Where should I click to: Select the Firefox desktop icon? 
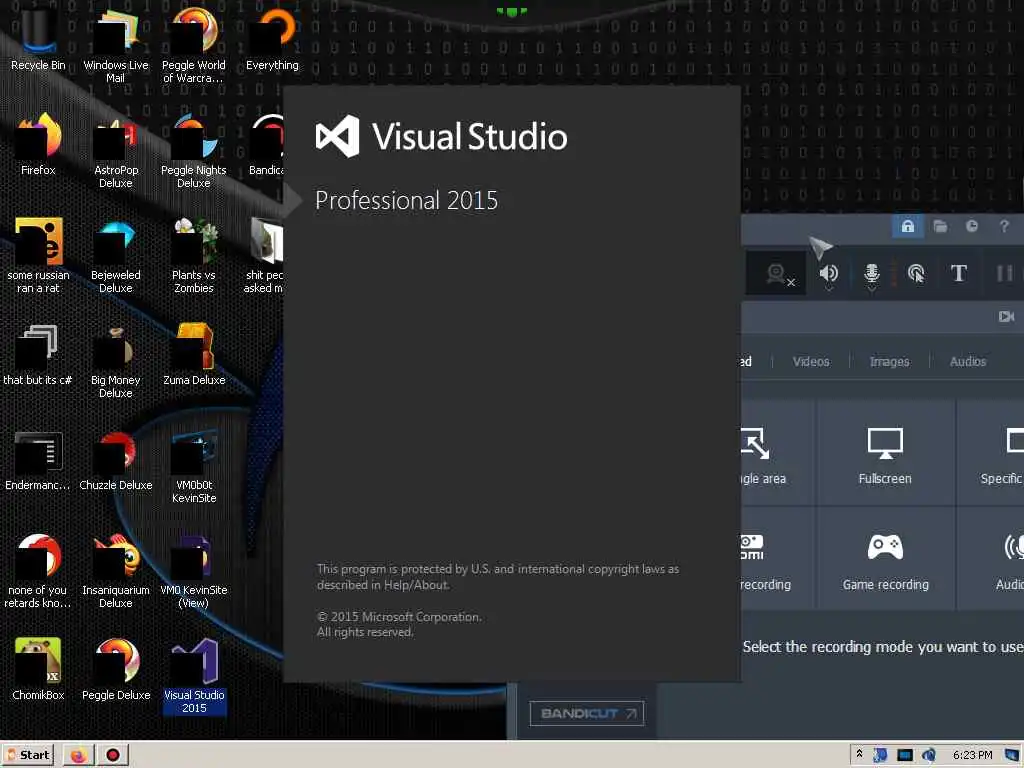(38, 144)
